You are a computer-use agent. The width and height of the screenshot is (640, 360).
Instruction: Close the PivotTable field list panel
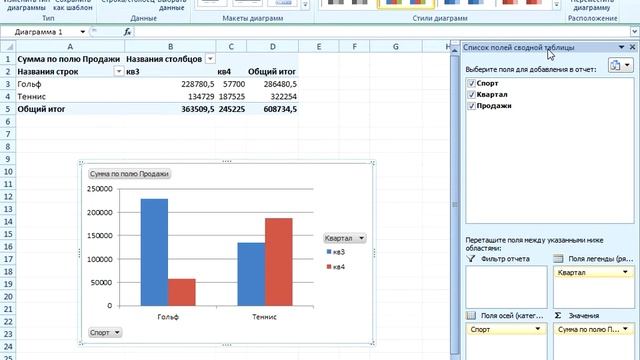coord(632,47)
